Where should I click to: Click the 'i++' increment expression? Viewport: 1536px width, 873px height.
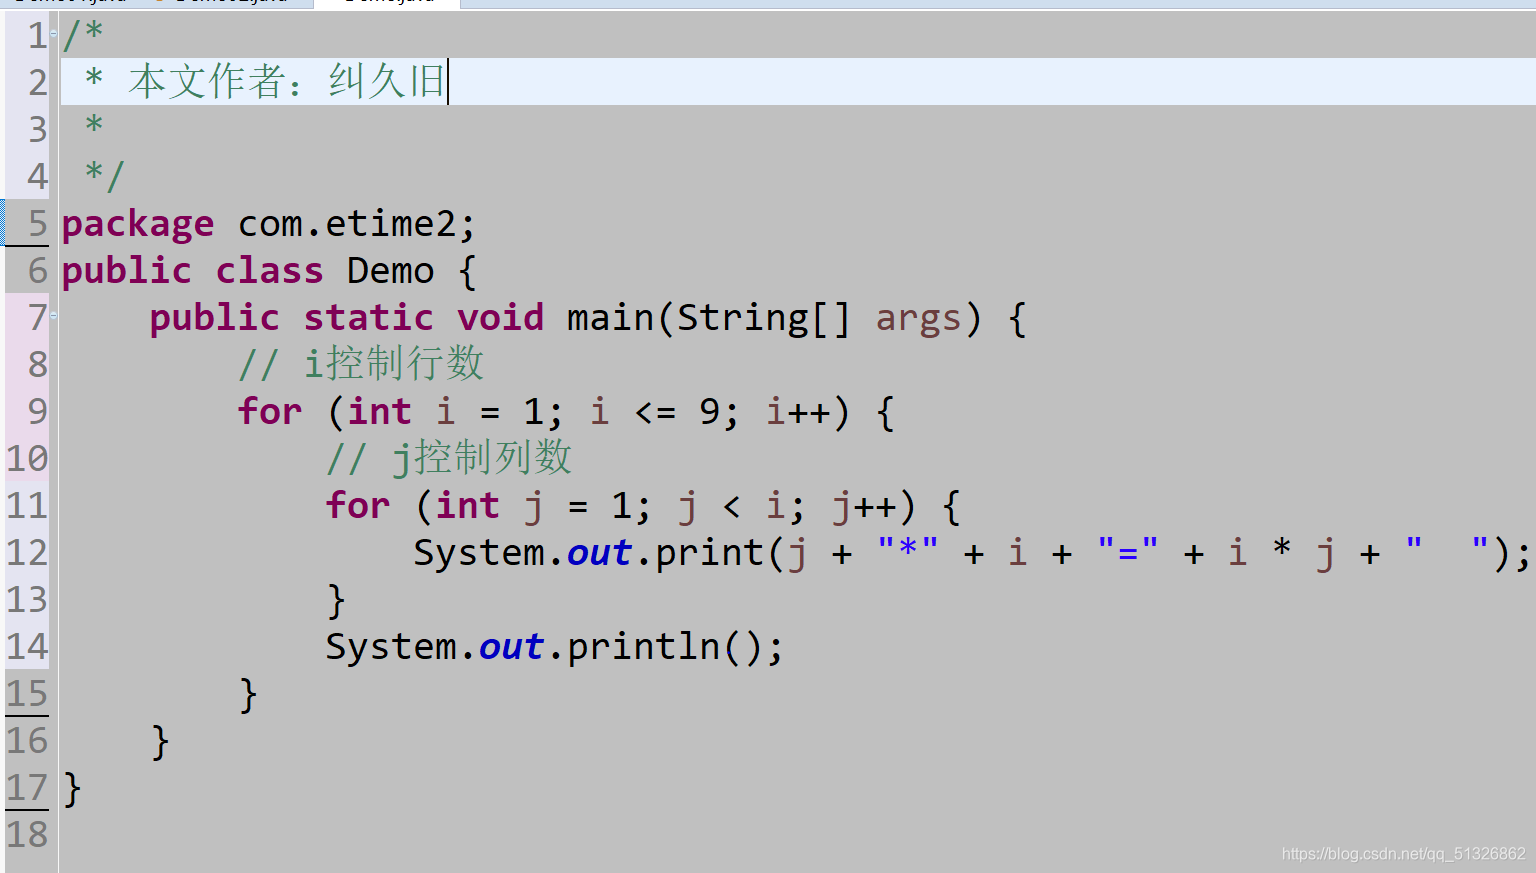pyautogui.click(x=797, y=411)
